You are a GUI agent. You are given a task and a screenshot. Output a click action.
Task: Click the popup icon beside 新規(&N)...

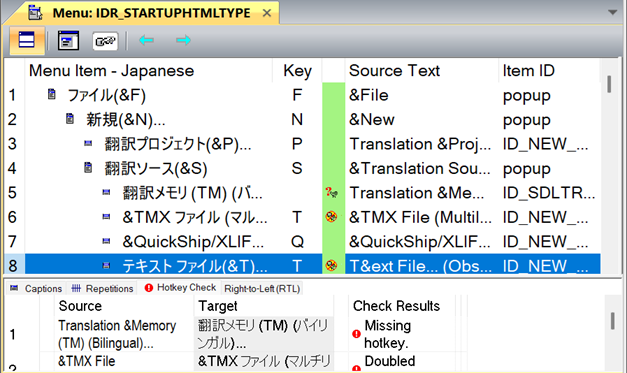pyautogui.click(x=70, y=119)
